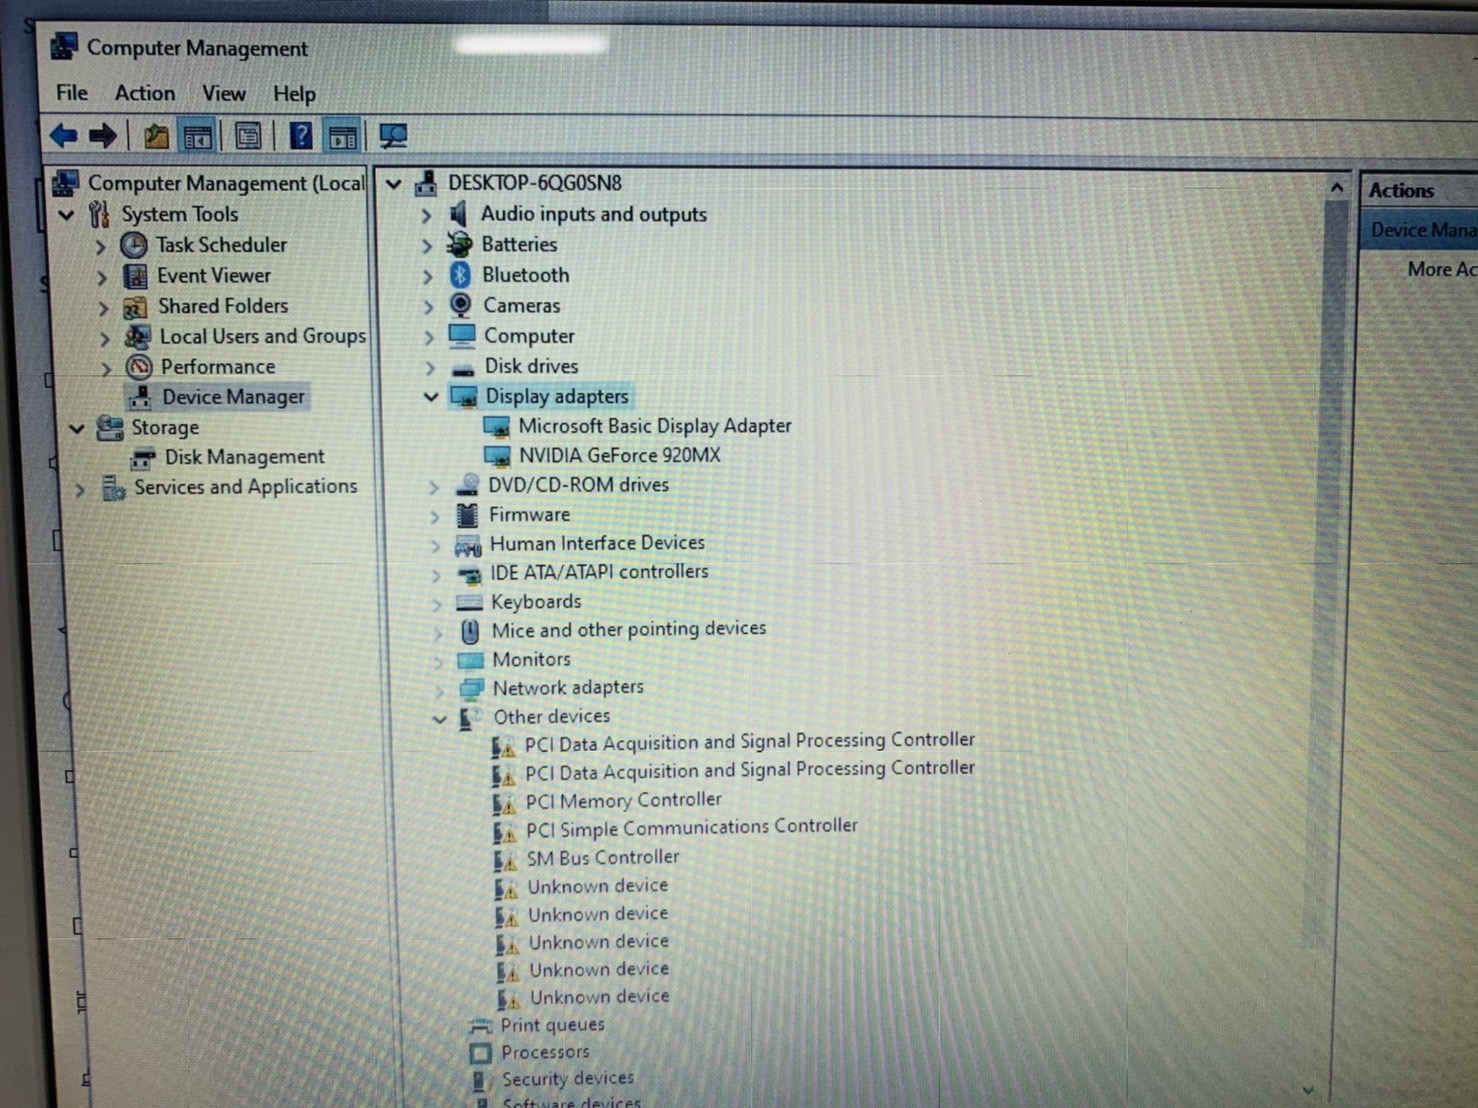Click the Up one level folder icon

pyautogui.click(x=156, y=136)
